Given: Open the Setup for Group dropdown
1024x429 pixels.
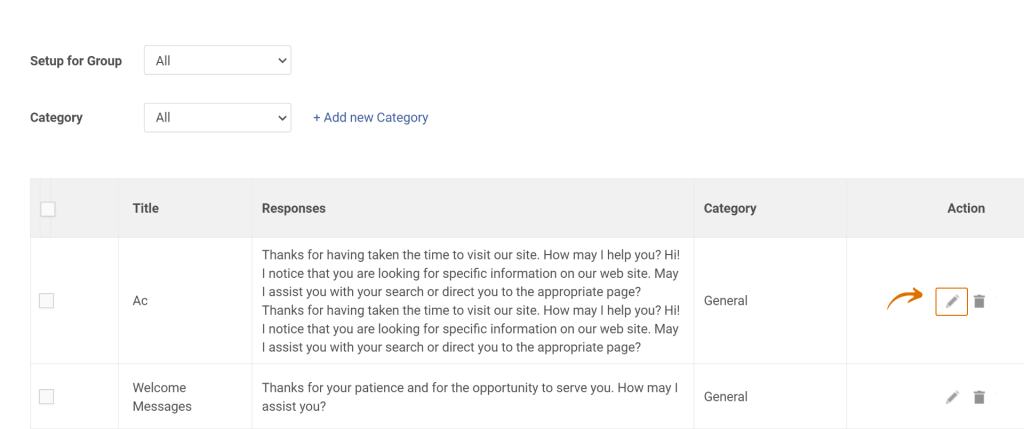Looking at the screenshot, I should [217, 60].
